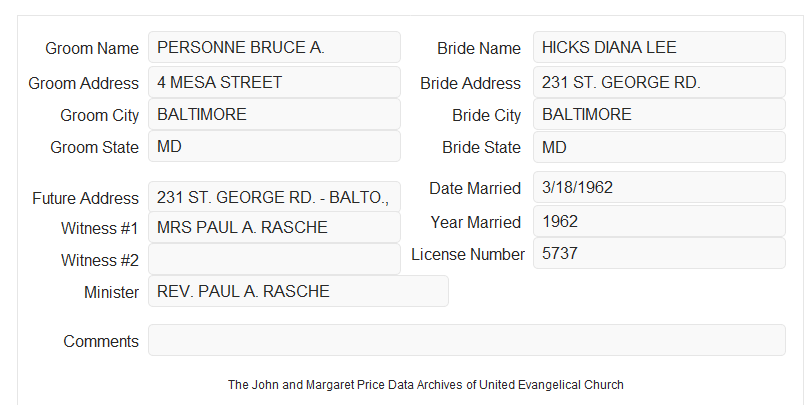
Task: Click the Bride Name label
Action: tap(479, 48)
